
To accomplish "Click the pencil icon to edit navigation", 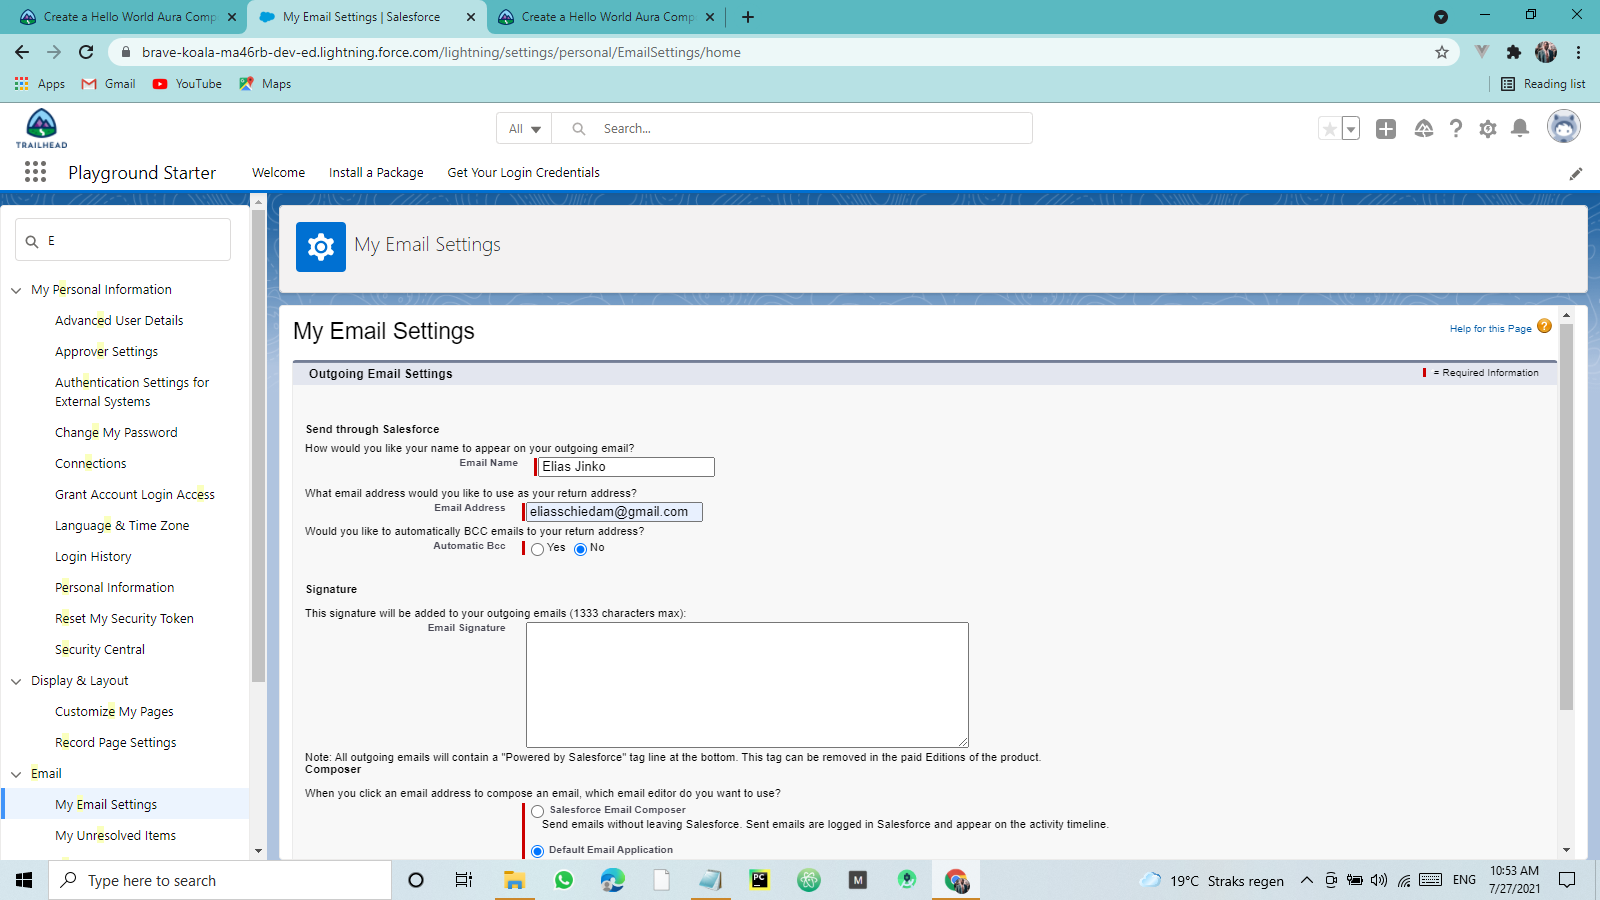I will [1576, 173].
